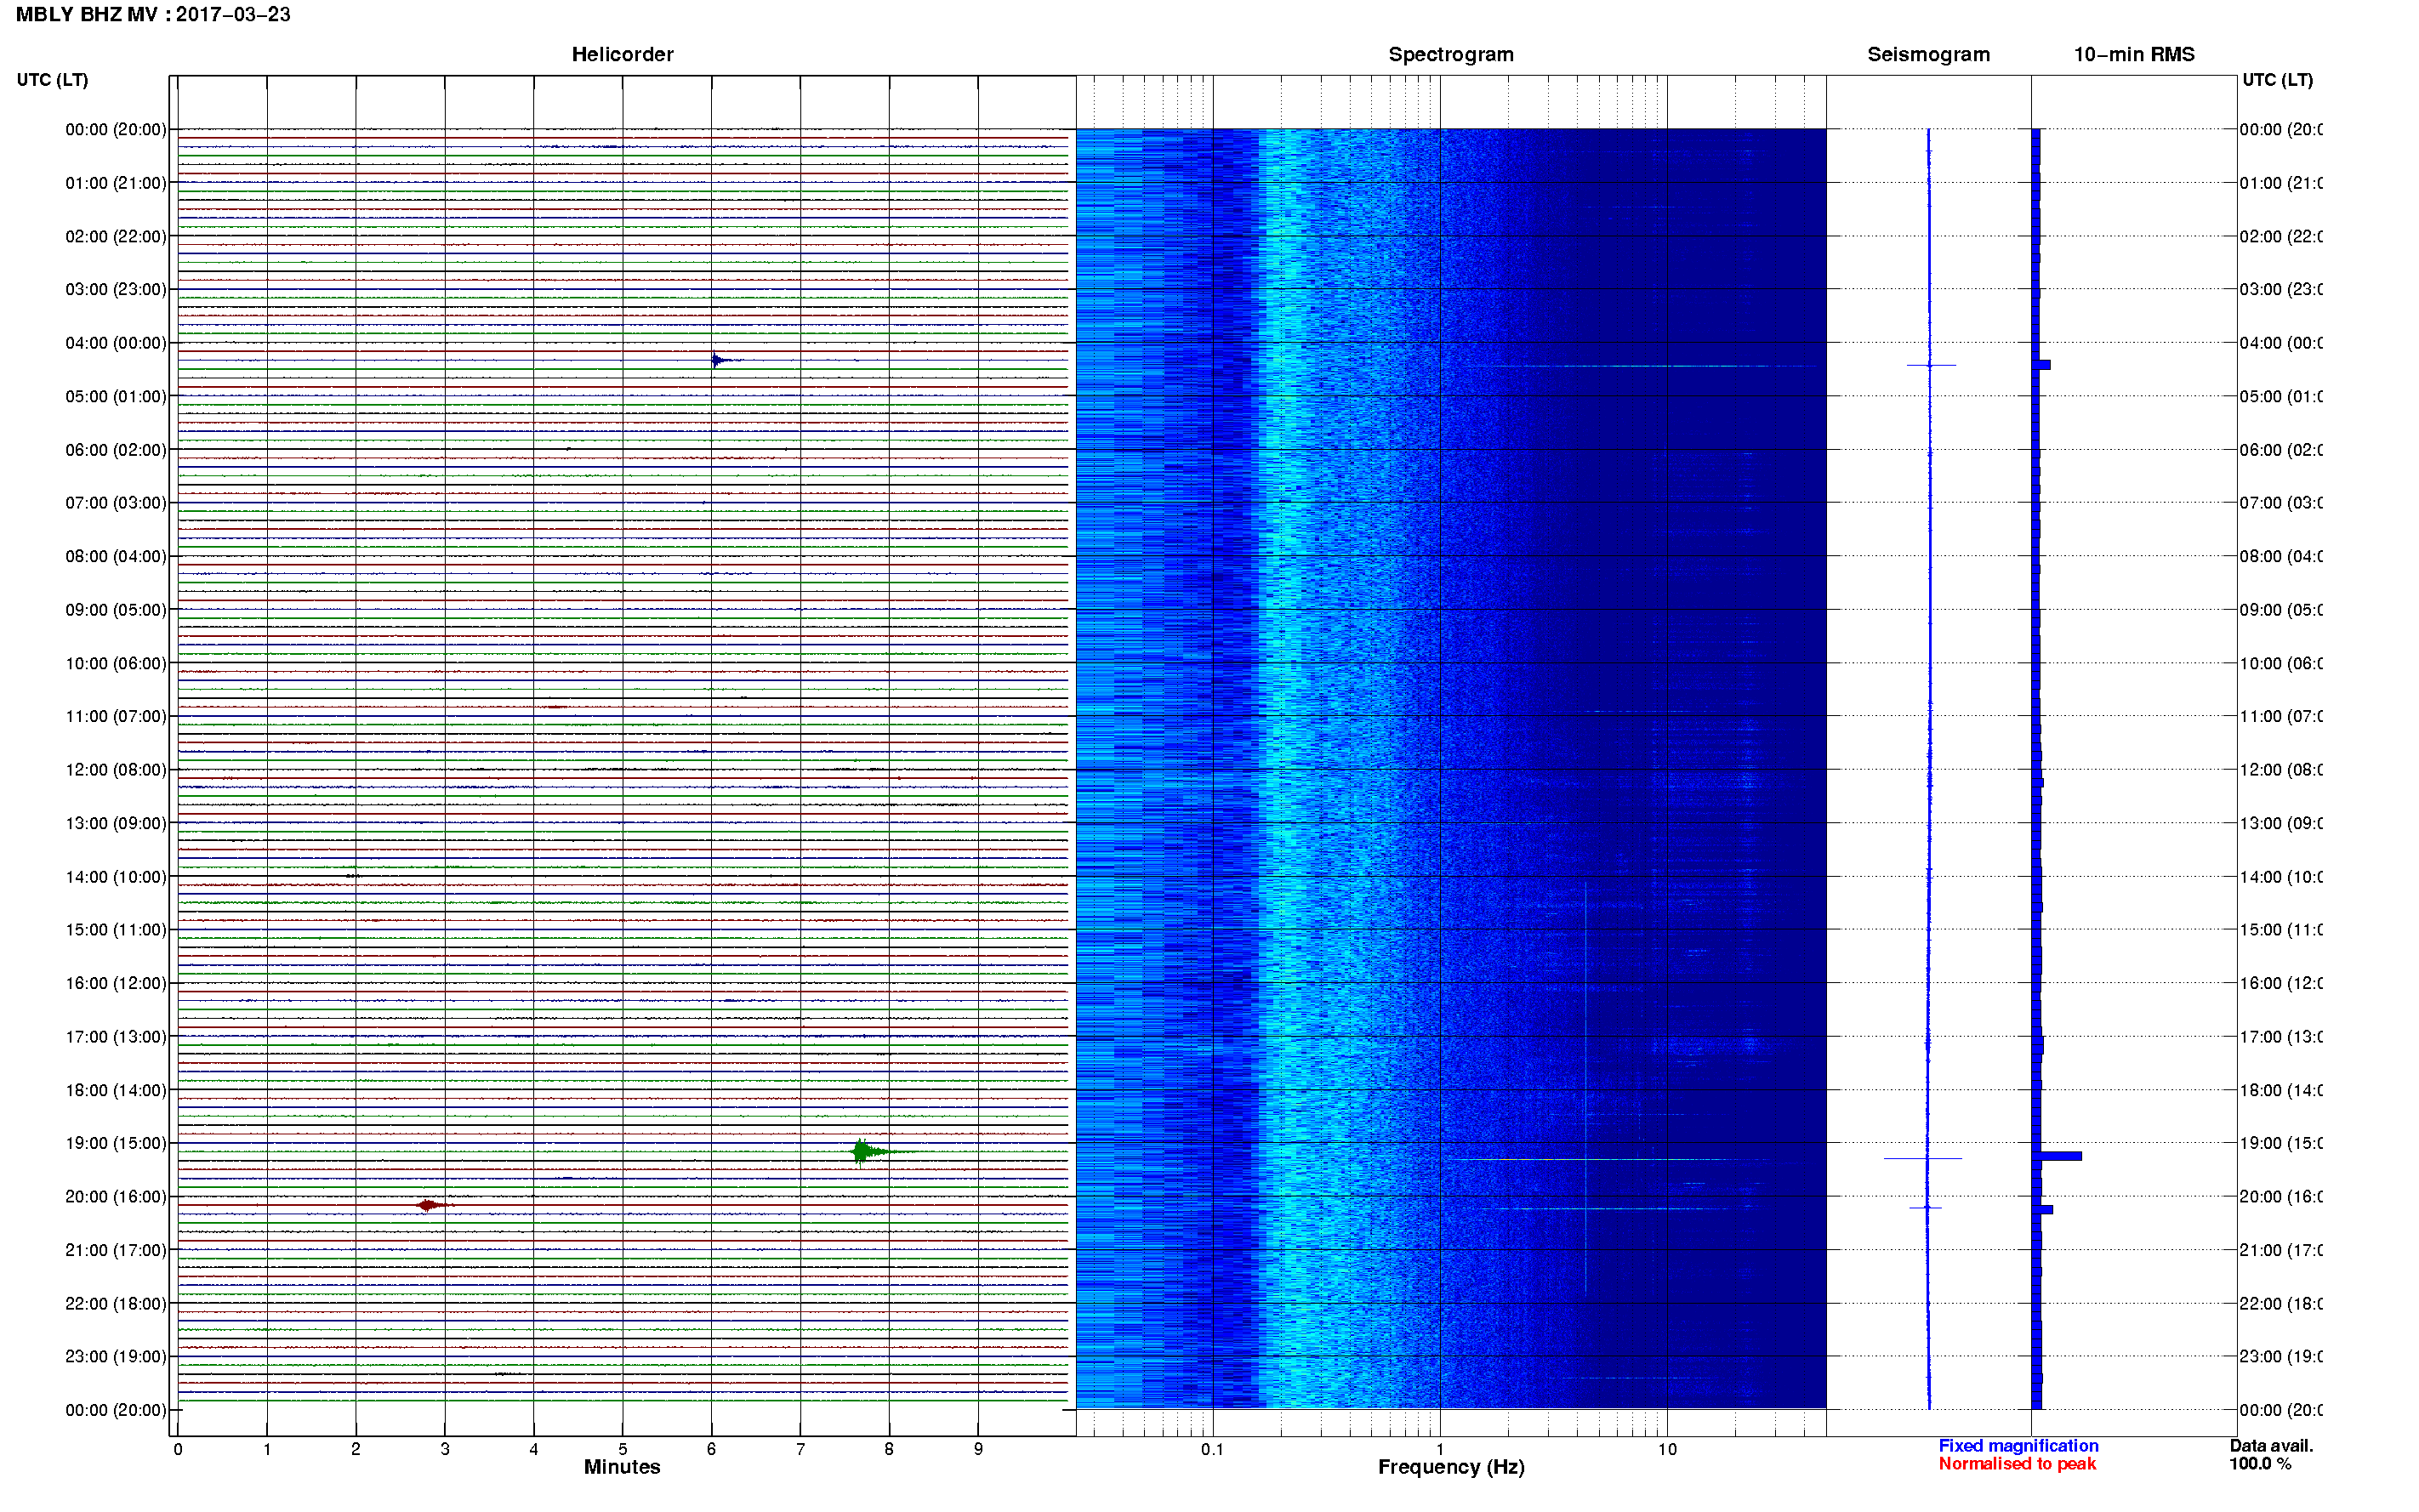Image resolution: width=2419 pixels, height=1512 pixels.
Task: Click the '10-min RMS' panel heading
Action: point(2133,54)
